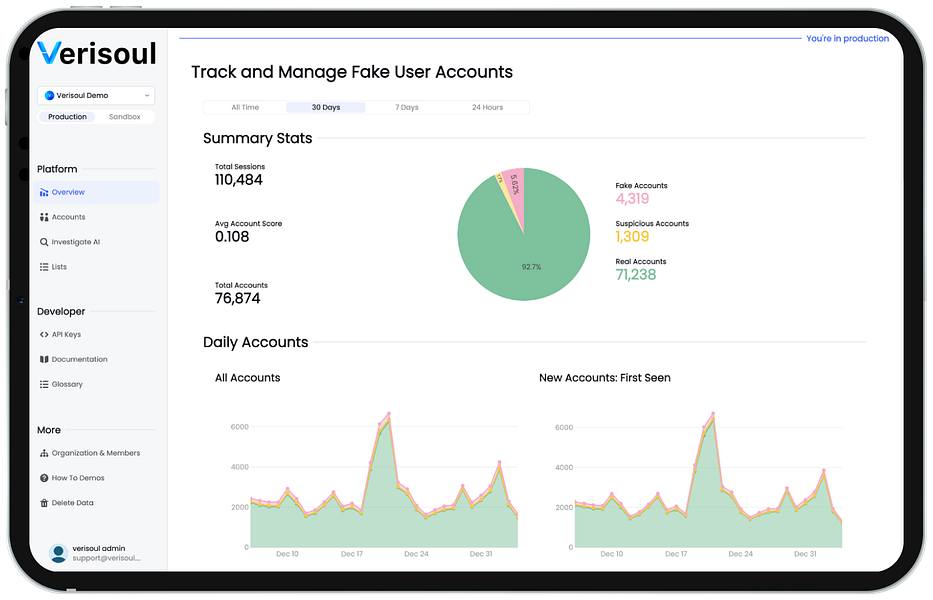Viewport: 933px width, 600px height.
Task: Click the New Accounts chart peak point
Action: [713, 414]
